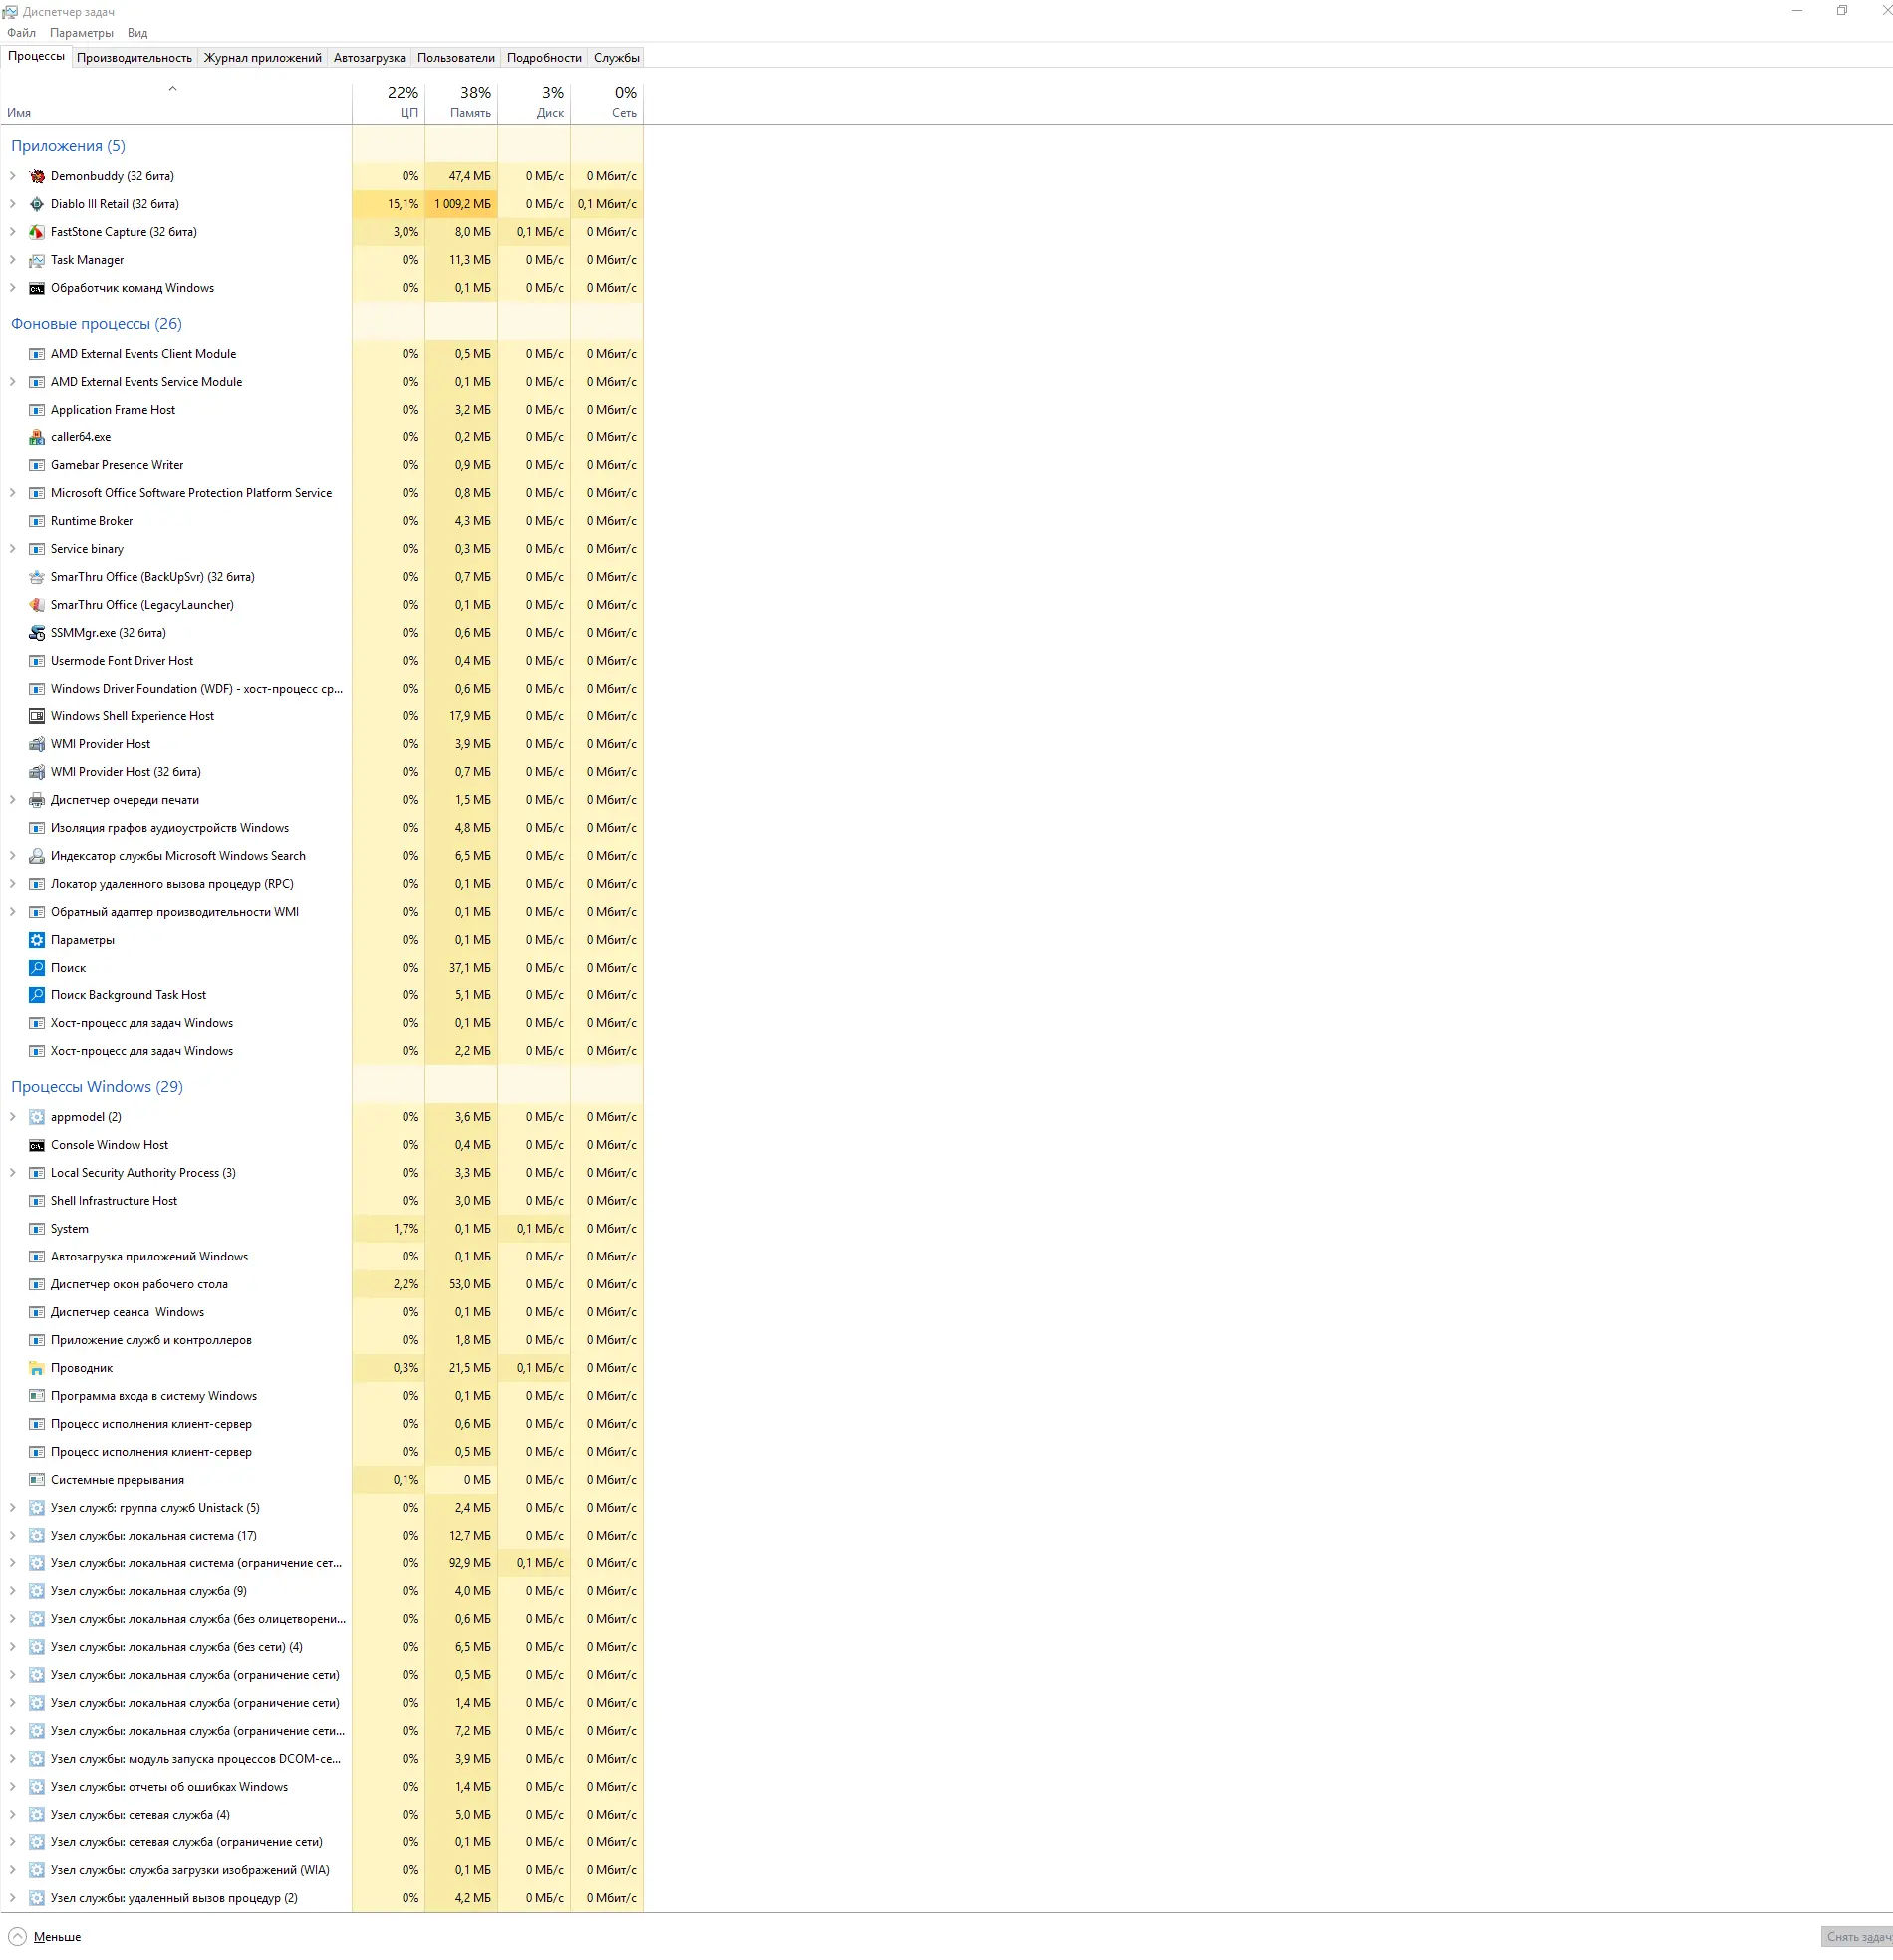Select the Diablo III Retail icon
The height and width of the screenshot is (1960, 1893).
point(37,204)
